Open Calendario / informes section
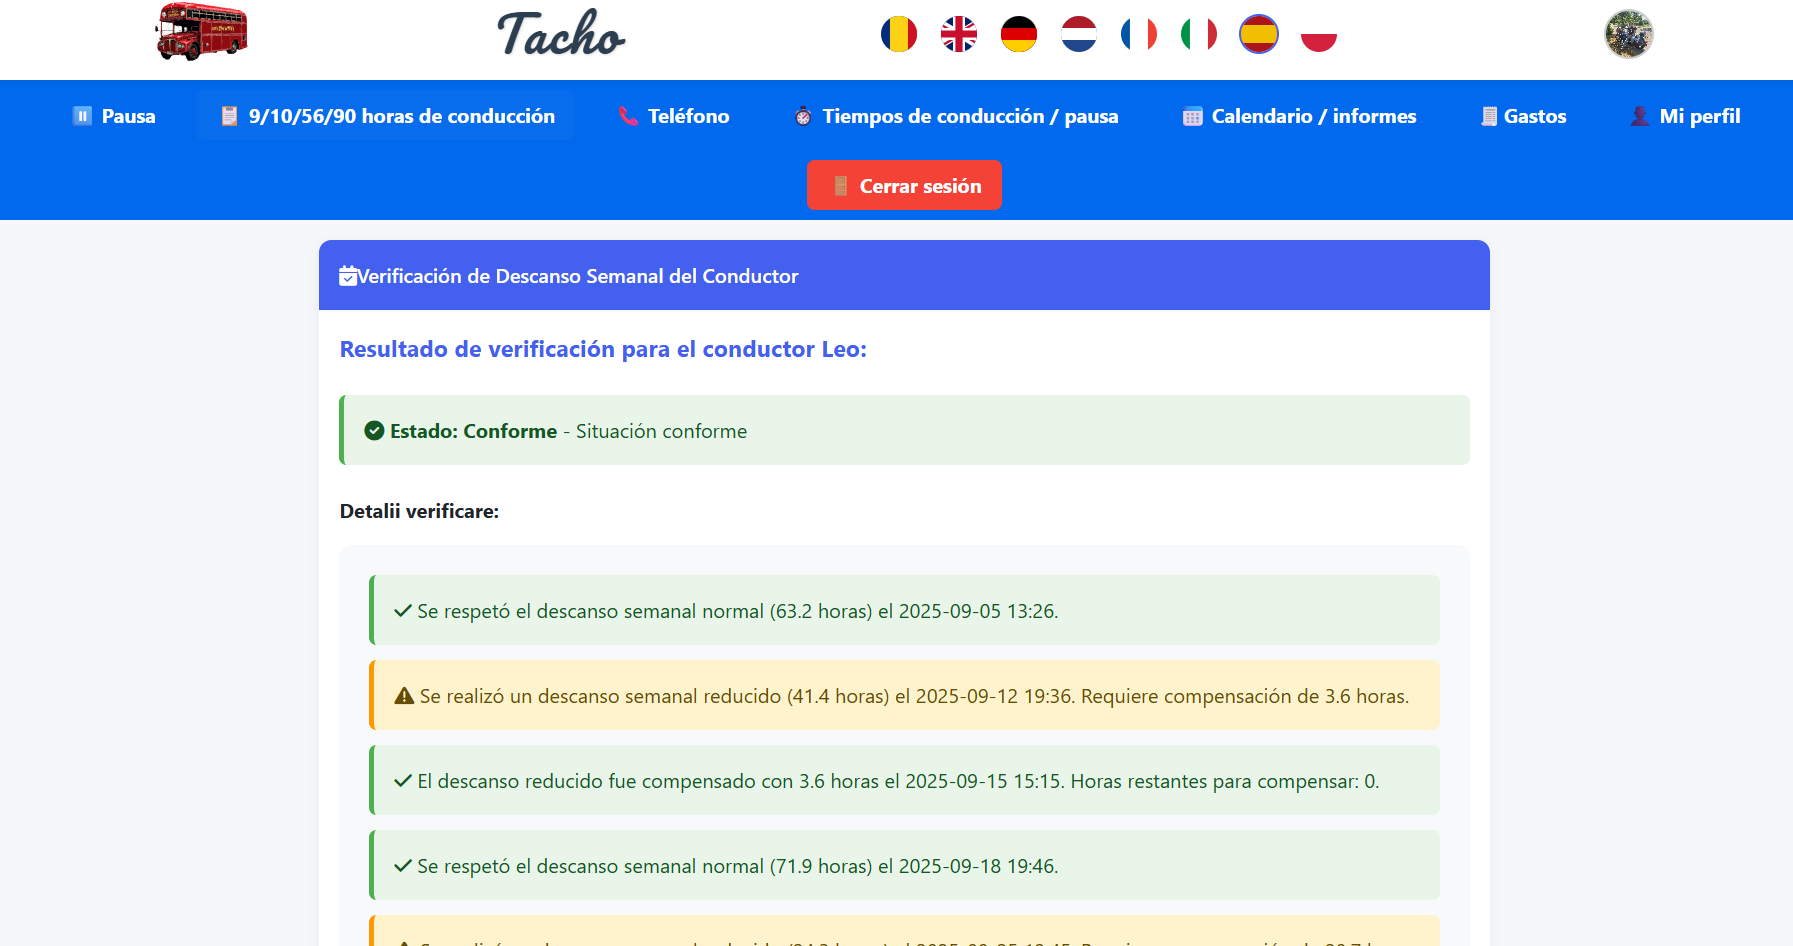Viewport: 1793px width, 946px height. click(1299, 116)
